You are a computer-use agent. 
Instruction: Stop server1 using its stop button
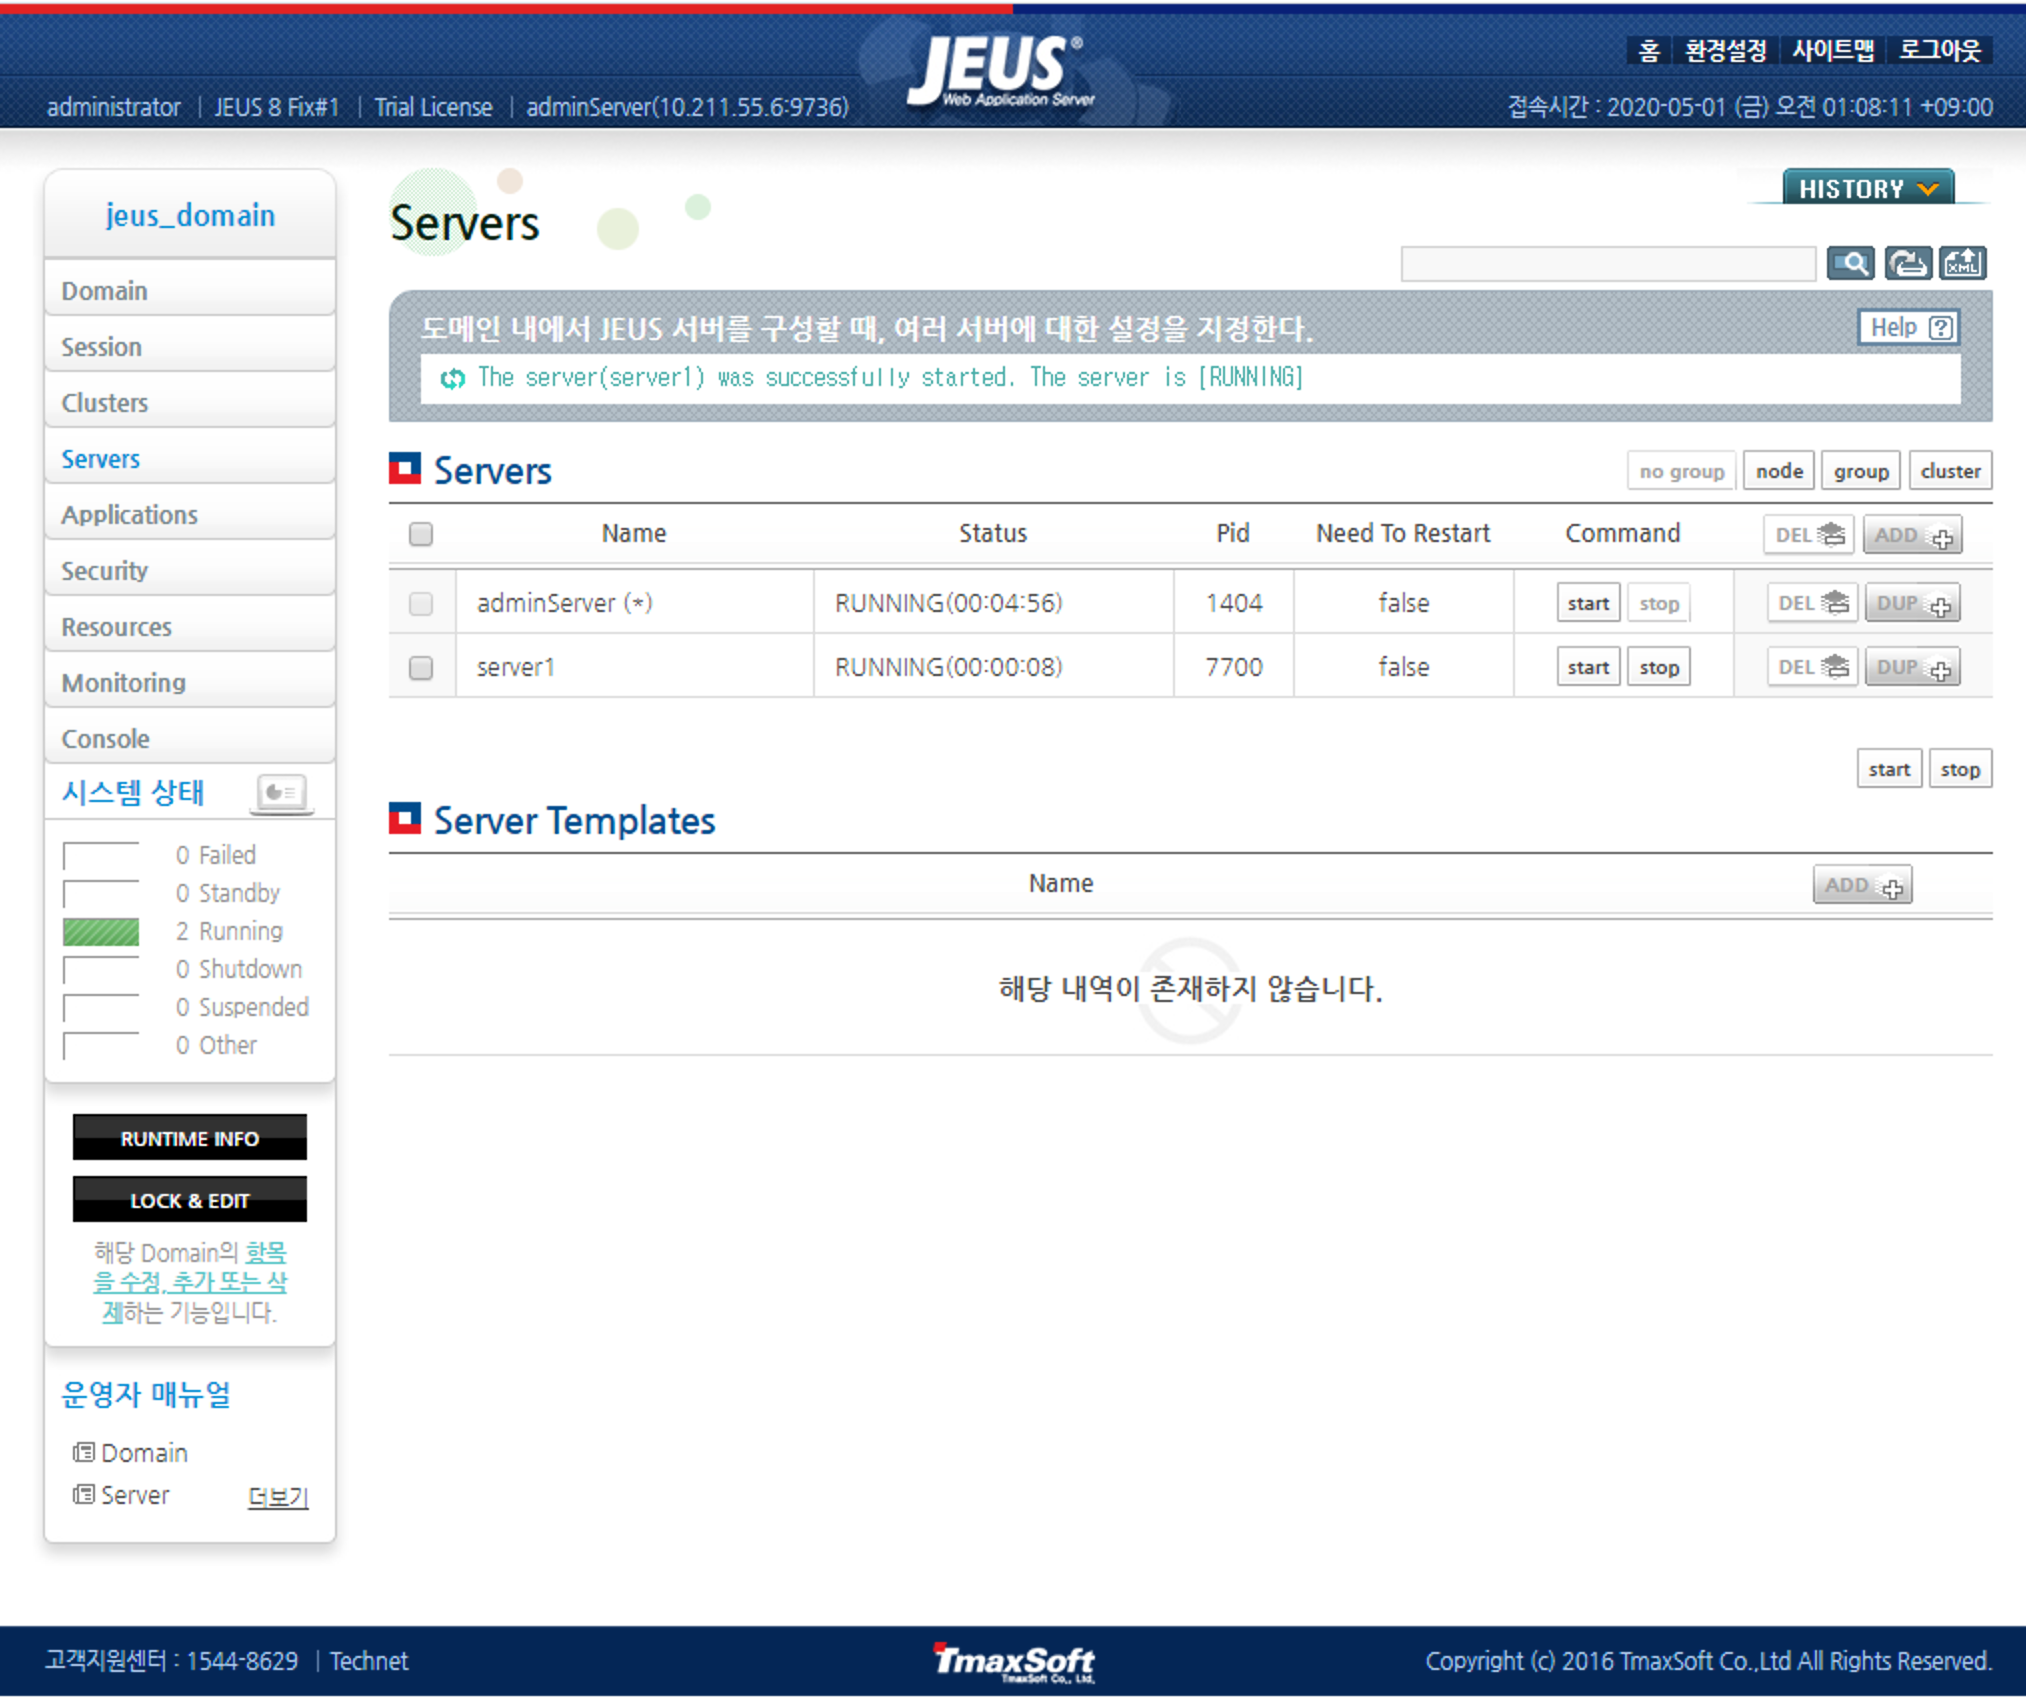(1658, 667)
